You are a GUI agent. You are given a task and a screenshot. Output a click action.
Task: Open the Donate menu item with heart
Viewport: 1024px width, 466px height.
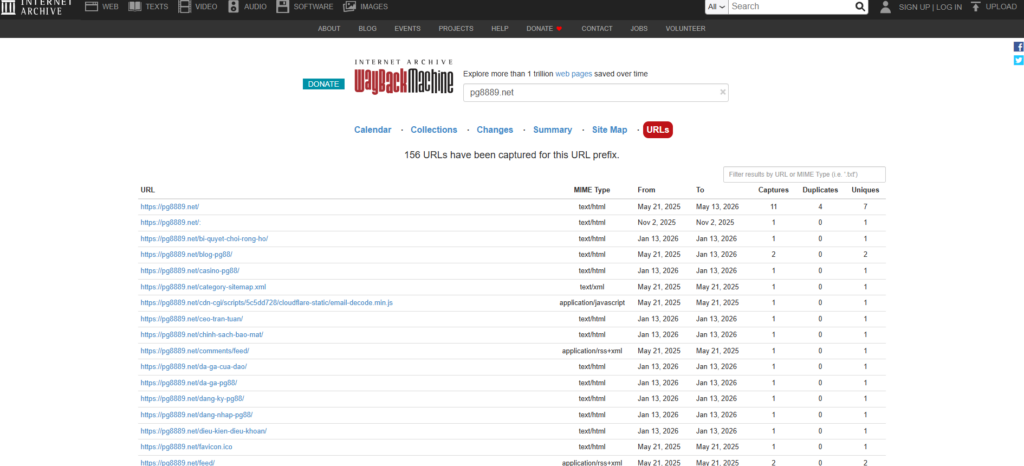click(x=544, y=29)
